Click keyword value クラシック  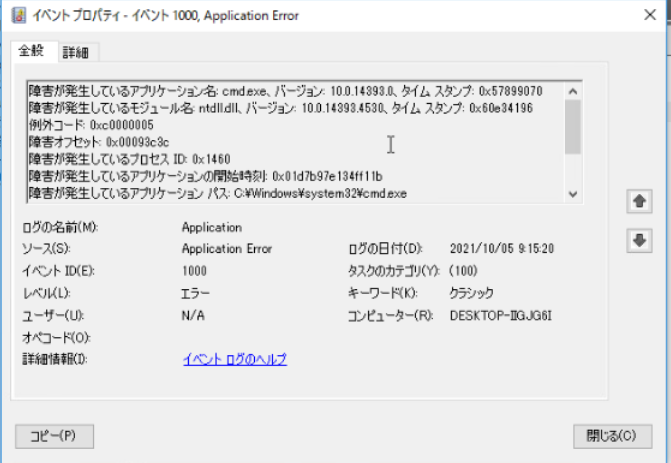coord(471,293)
